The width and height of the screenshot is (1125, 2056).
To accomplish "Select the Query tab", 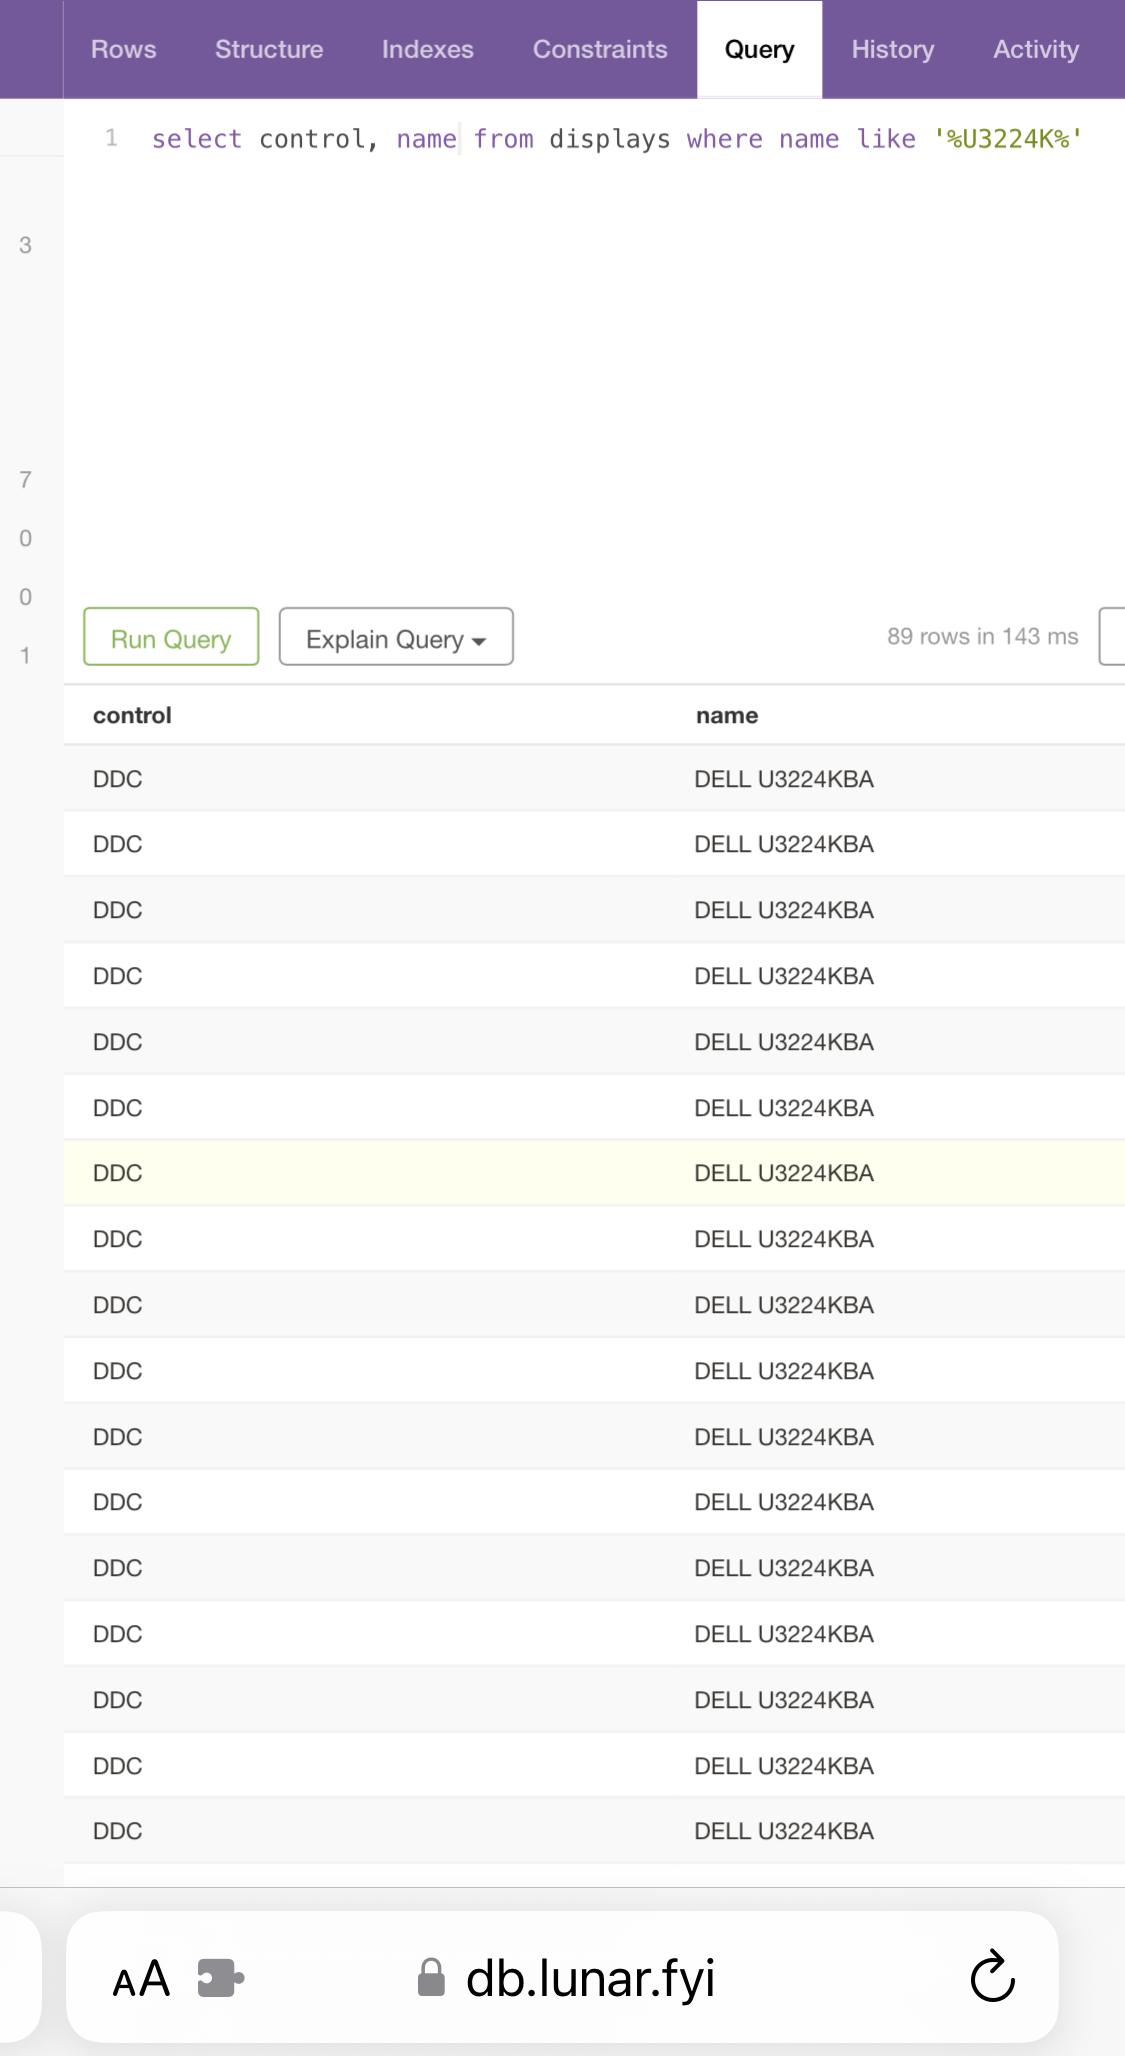I will [x=760, y=49].
